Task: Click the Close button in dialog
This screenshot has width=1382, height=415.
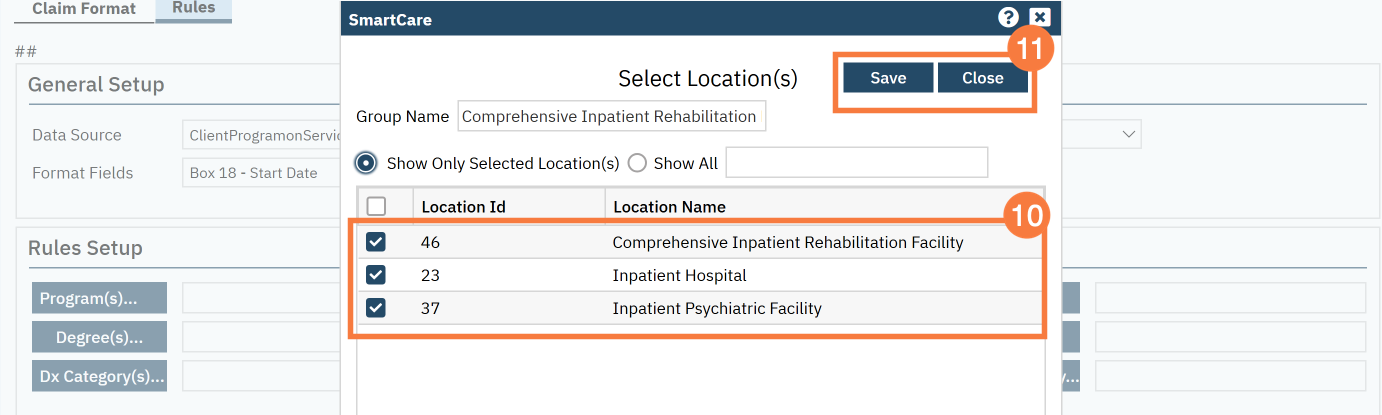Action: pyautogui.click(x=983, y=78)
